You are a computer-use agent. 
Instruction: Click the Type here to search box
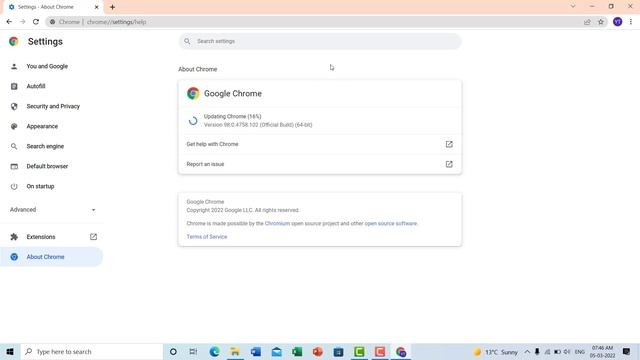point(91,351)
